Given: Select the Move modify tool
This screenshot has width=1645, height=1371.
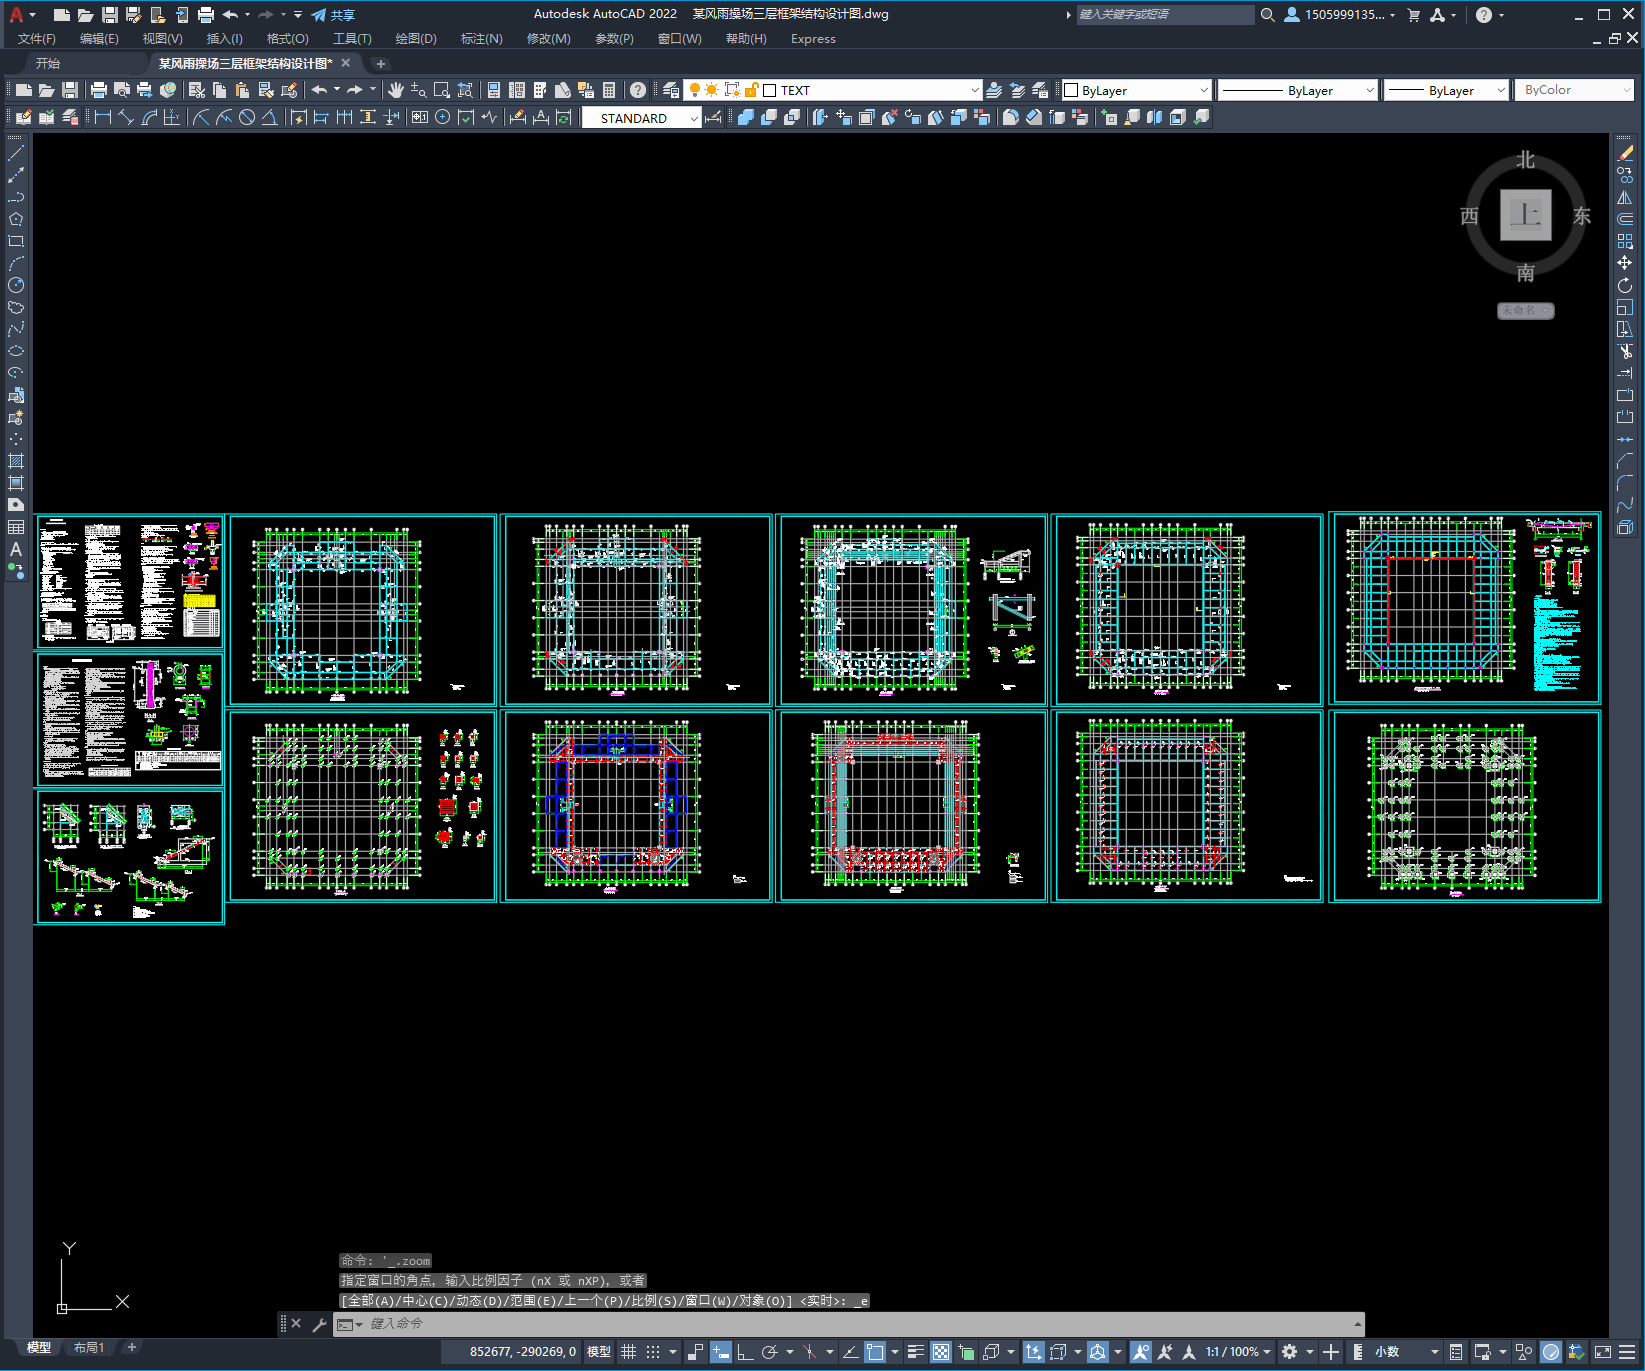Looking at the screenshot, I should point(1625,263).
